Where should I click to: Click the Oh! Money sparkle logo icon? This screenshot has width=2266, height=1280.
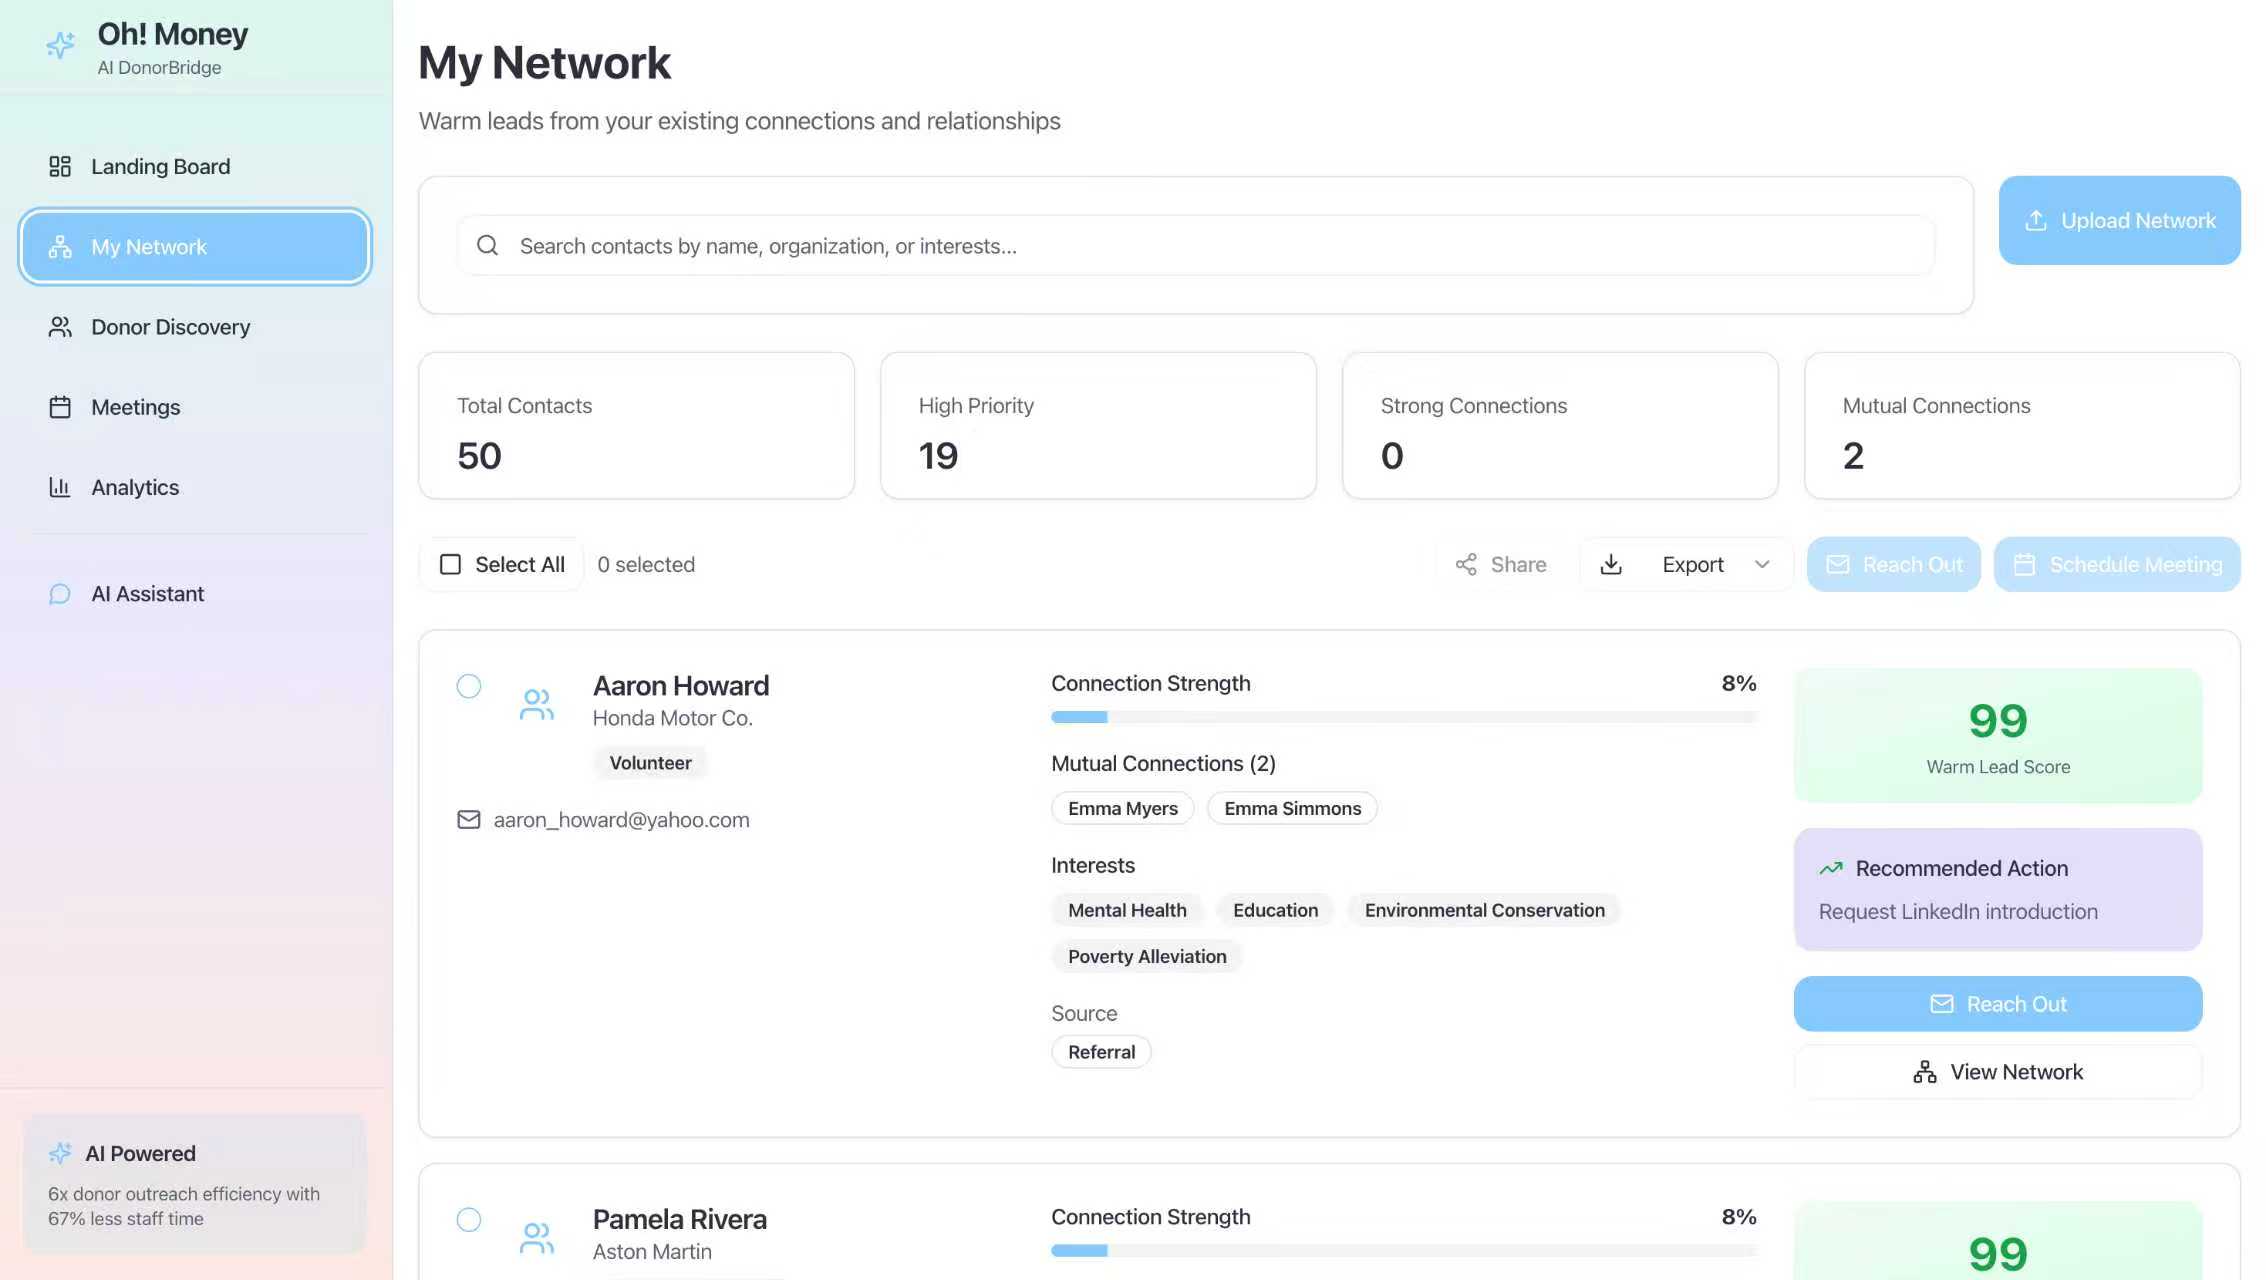click(x=60, y=45)
